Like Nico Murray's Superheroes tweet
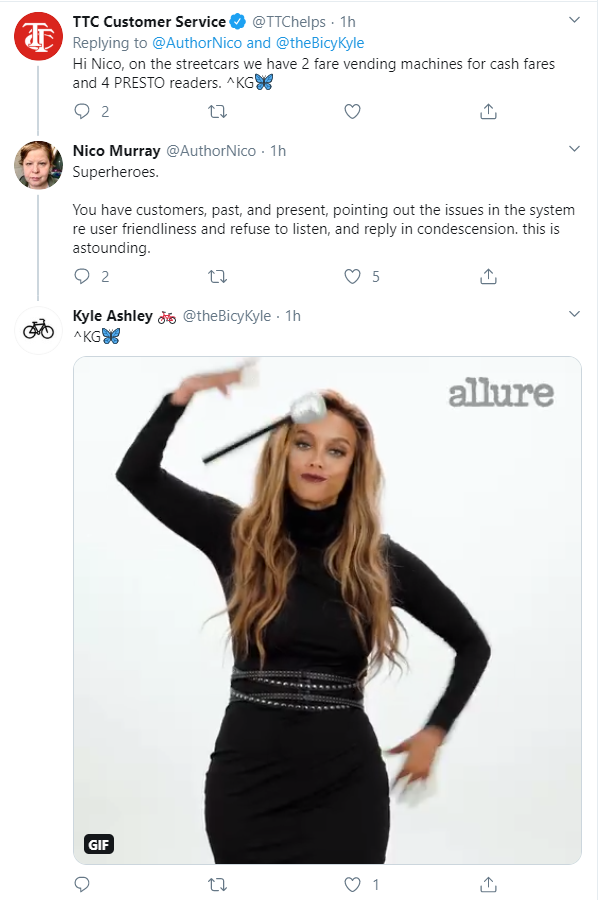Viewport: 602px width, 900px height. click(x=352, y=276)
